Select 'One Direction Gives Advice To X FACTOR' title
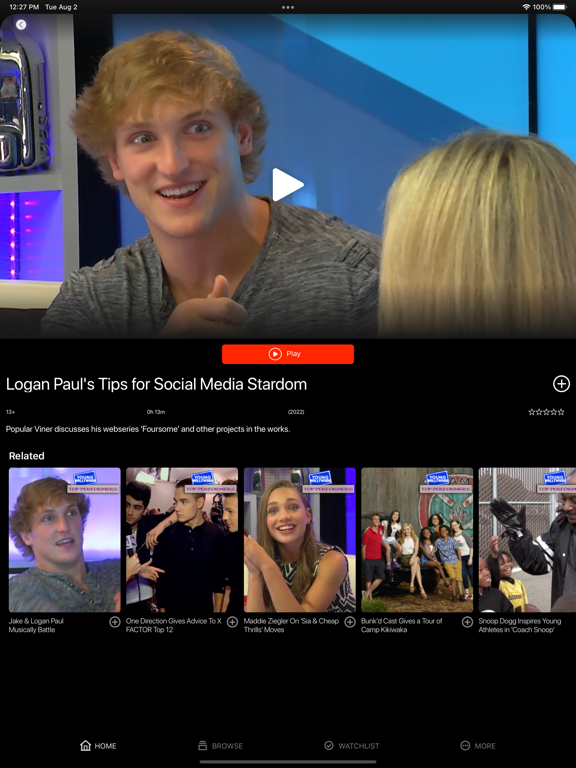Image resolution: width=576 pixels, height=768 pixels. point(174,625)
